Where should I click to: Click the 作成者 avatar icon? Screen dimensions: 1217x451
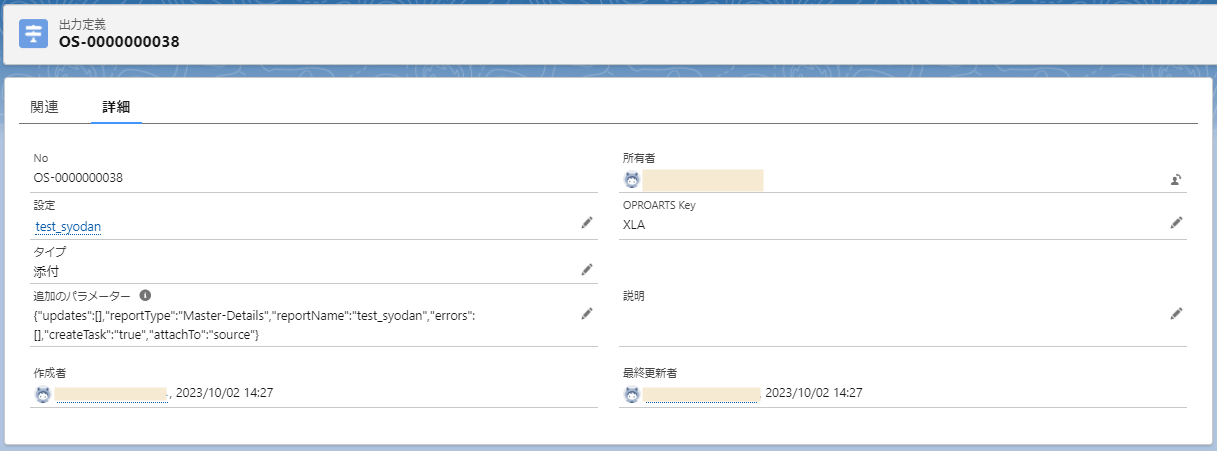(x=42, y=394)
